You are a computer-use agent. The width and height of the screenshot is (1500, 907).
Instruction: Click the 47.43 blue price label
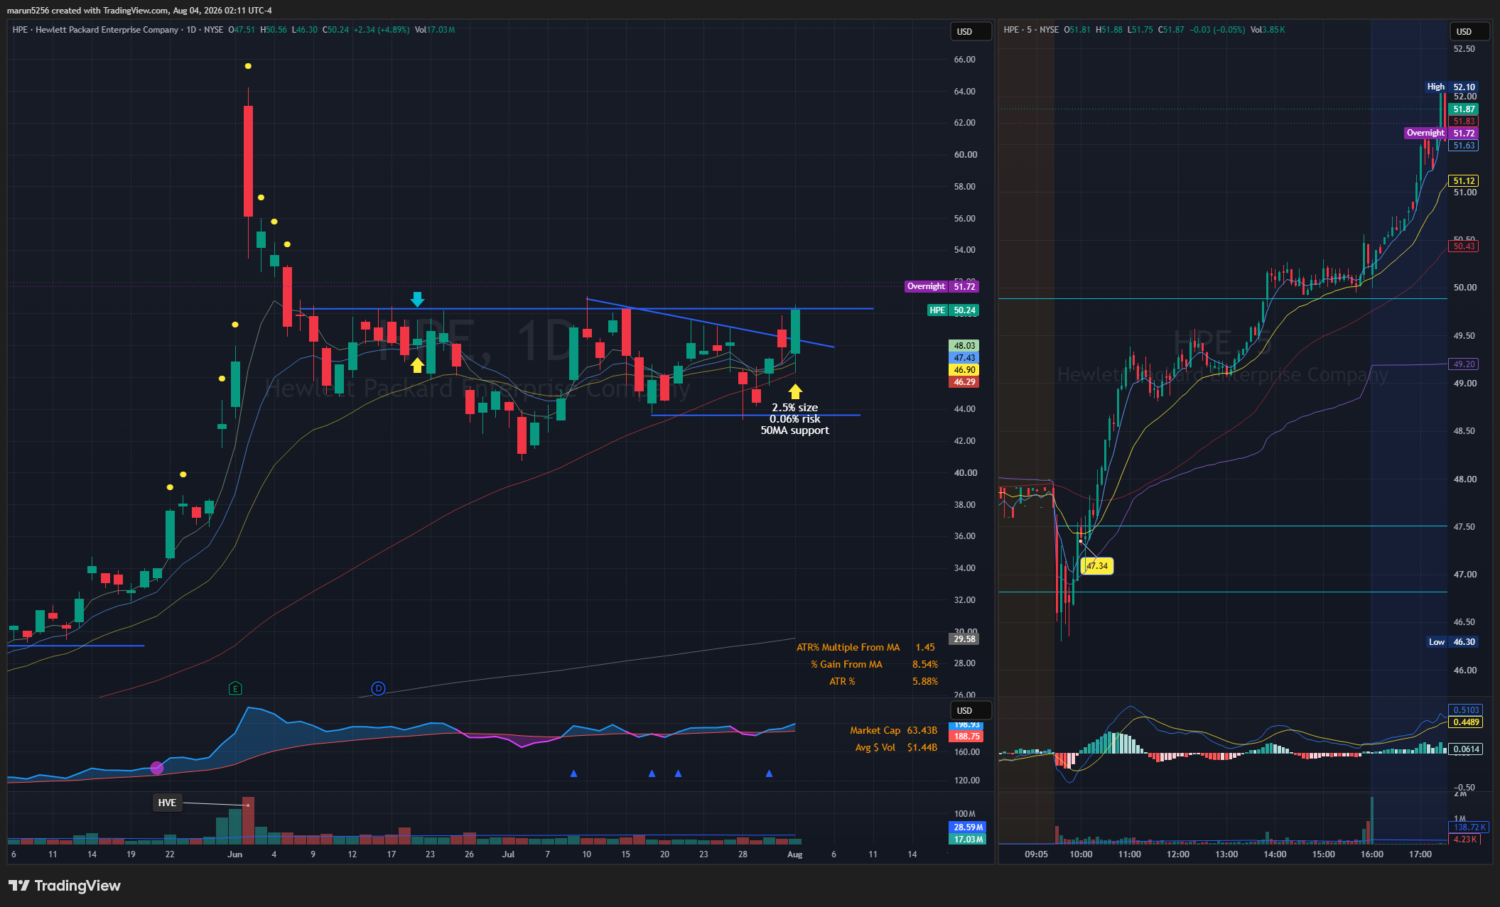964,358
